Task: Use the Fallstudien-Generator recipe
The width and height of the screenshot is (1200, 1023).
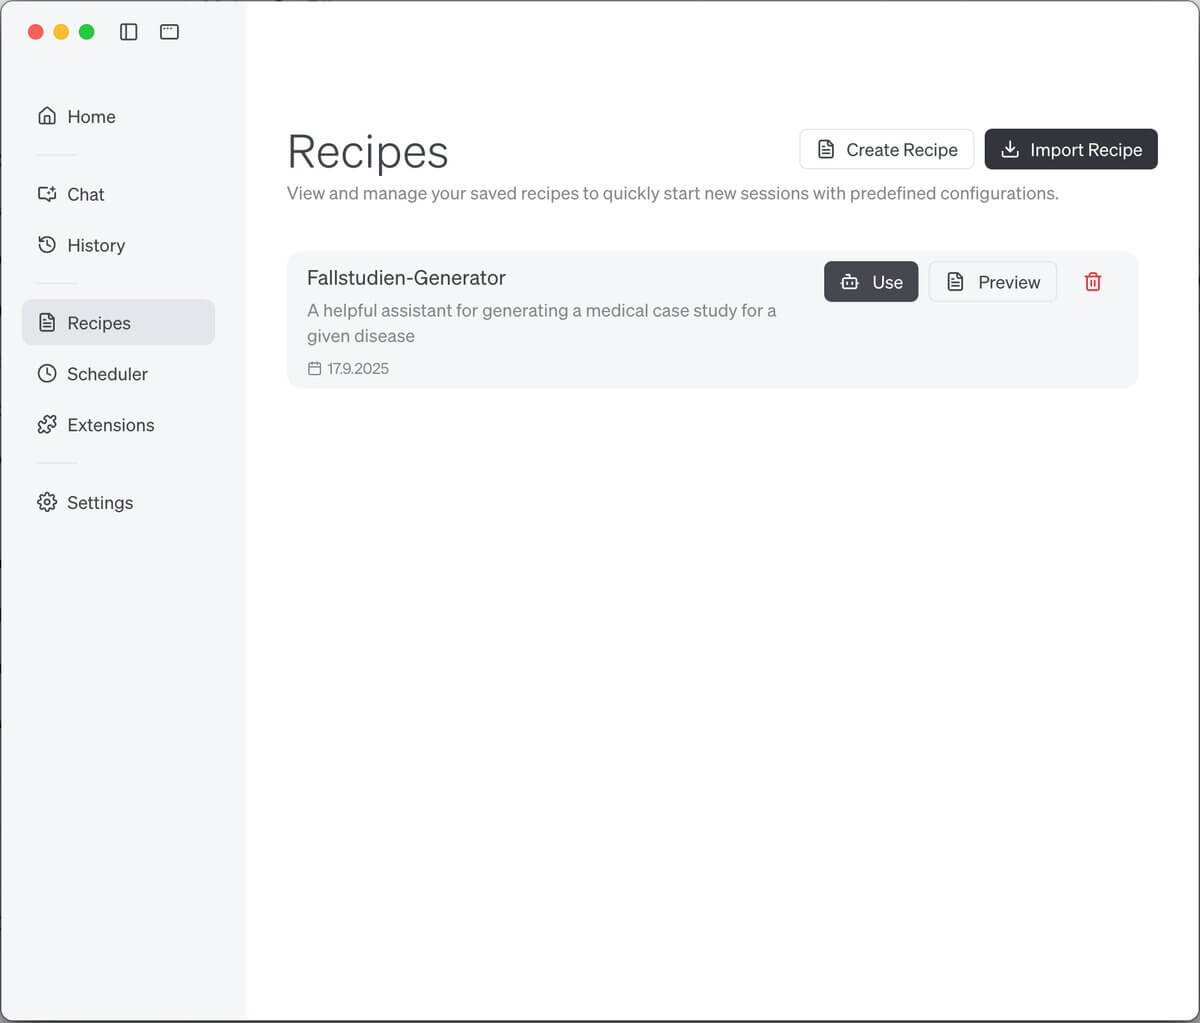Action: coord(871,281)
